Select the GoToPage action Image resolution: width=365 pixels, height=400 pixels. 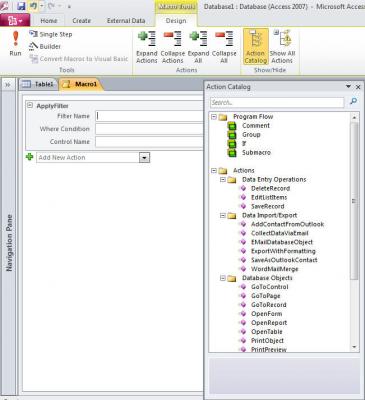(265, 296)
